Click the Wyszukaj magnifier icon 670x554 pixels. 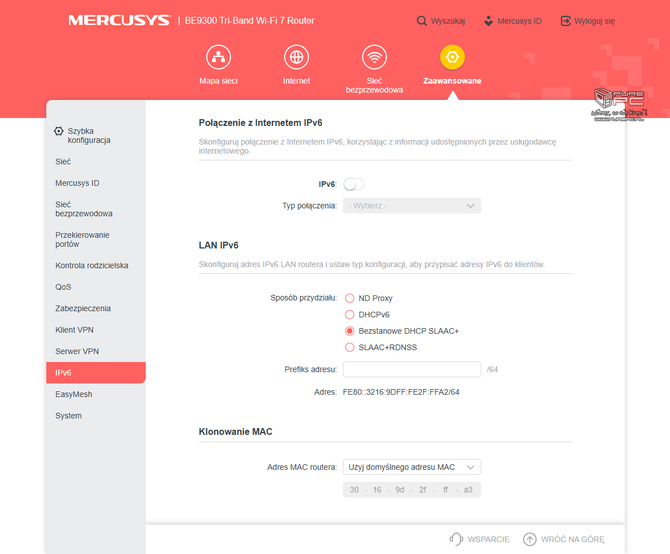(421, 21)
